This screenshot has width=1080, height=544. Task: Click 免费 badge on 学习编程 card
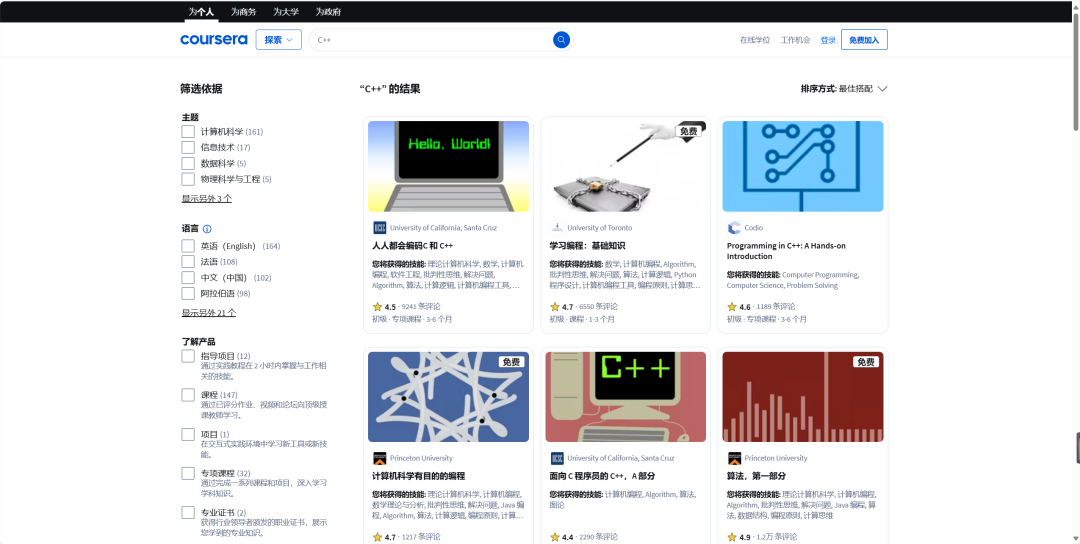689,131
